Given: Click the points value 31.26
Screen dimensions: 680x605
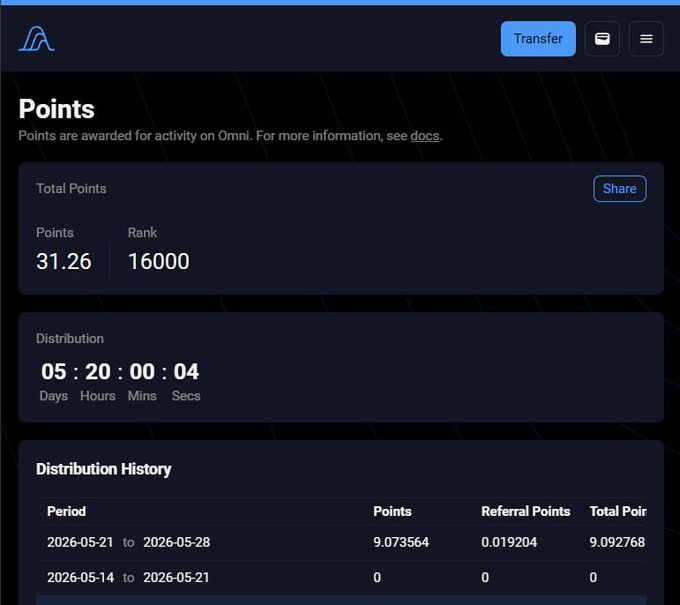Looking at the screenshot, I should (x=64, y=261).
